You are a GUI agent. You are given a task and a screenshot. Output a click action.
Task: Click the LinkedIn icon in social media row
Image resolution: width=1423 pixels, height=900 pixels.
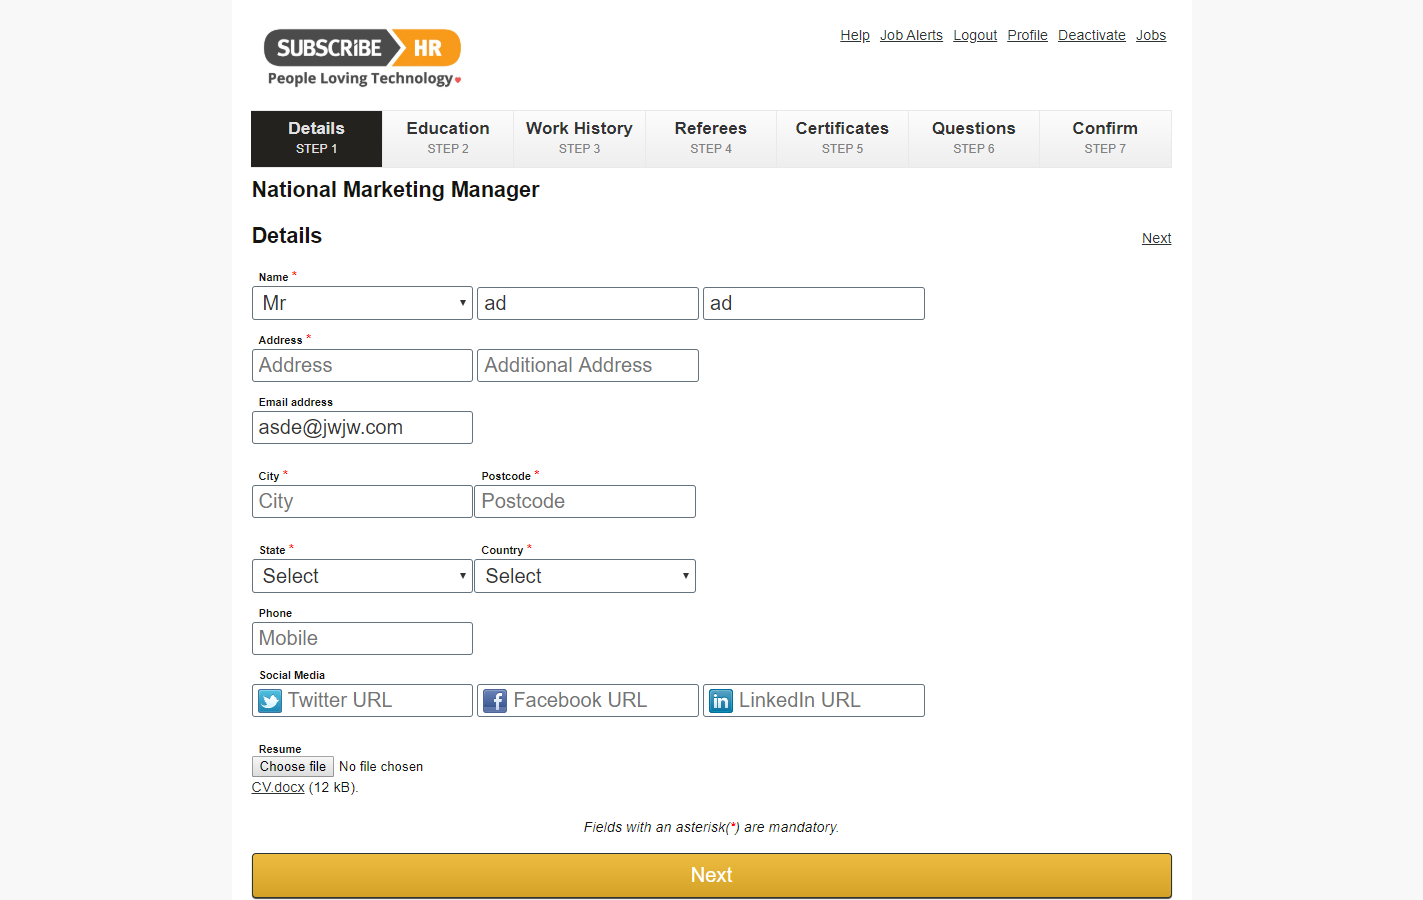coord(721,700)
